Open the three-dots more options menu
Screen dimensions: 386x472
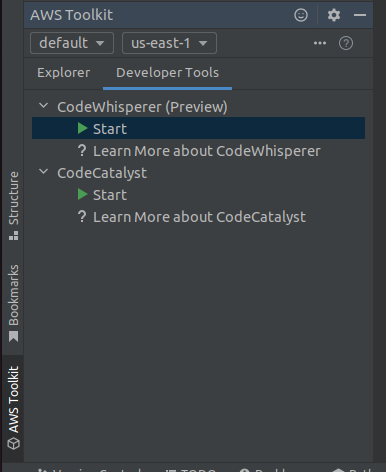point(320,43)
